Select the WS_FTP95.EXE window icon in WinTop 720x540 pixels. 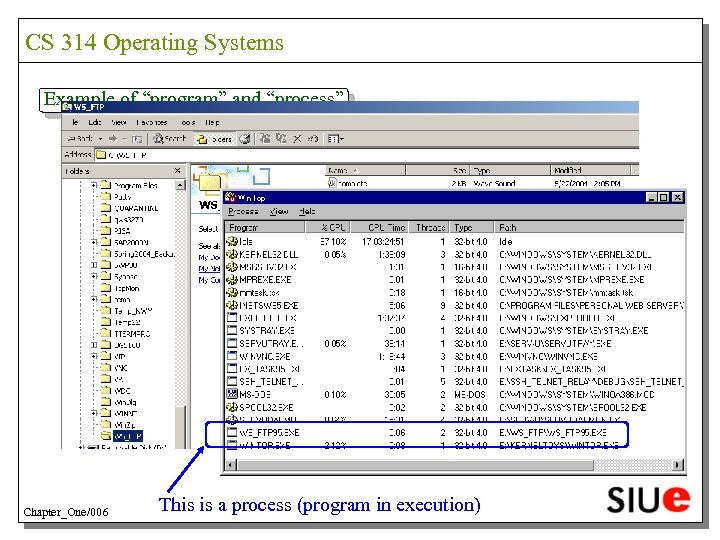click(x=232, y=432)
